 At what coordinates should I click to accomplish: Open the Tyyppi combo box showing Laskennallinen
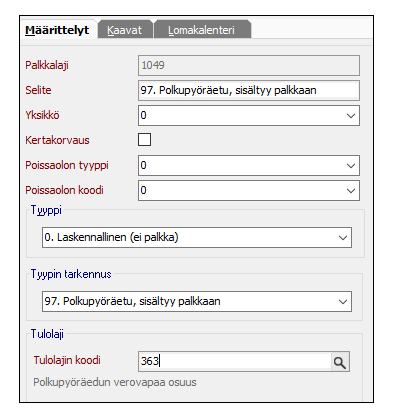(197, 237)
